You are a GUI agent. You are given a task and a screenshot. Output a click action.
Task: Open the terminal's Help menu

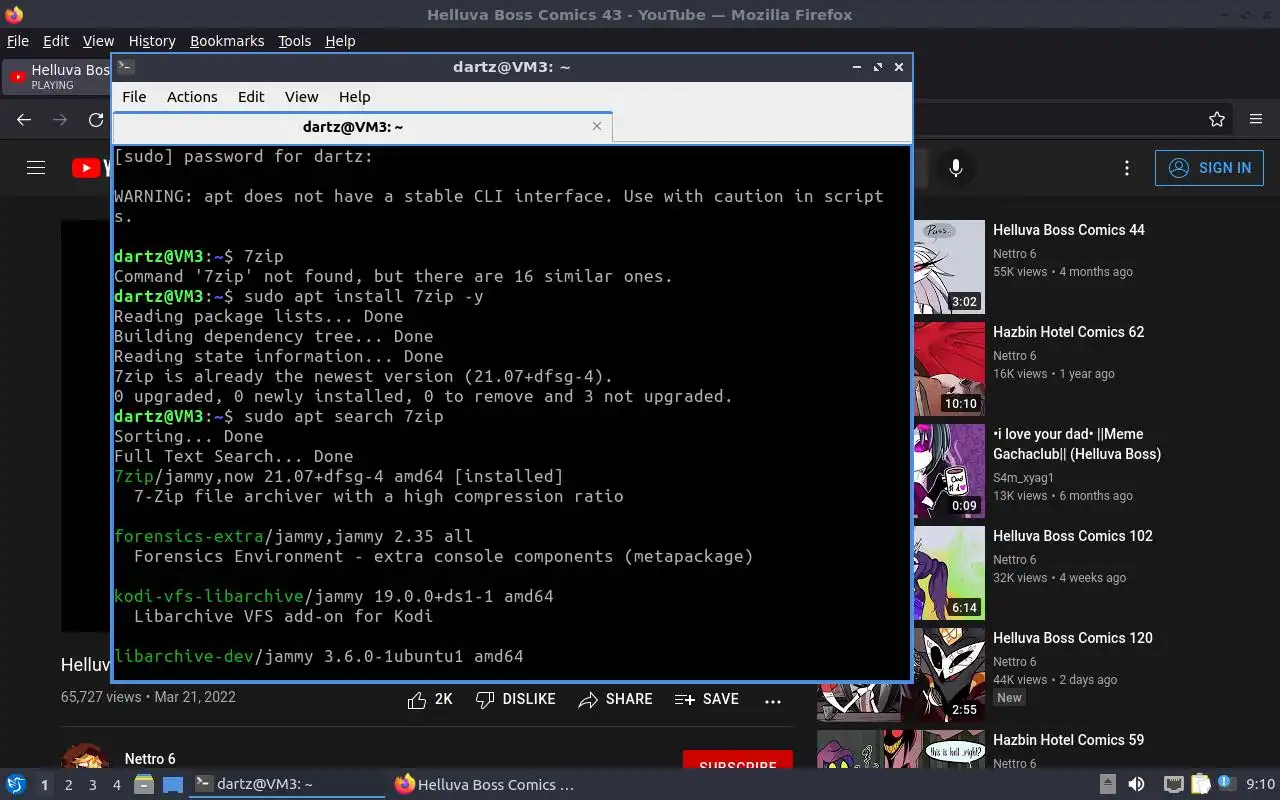tap(354, 97)
